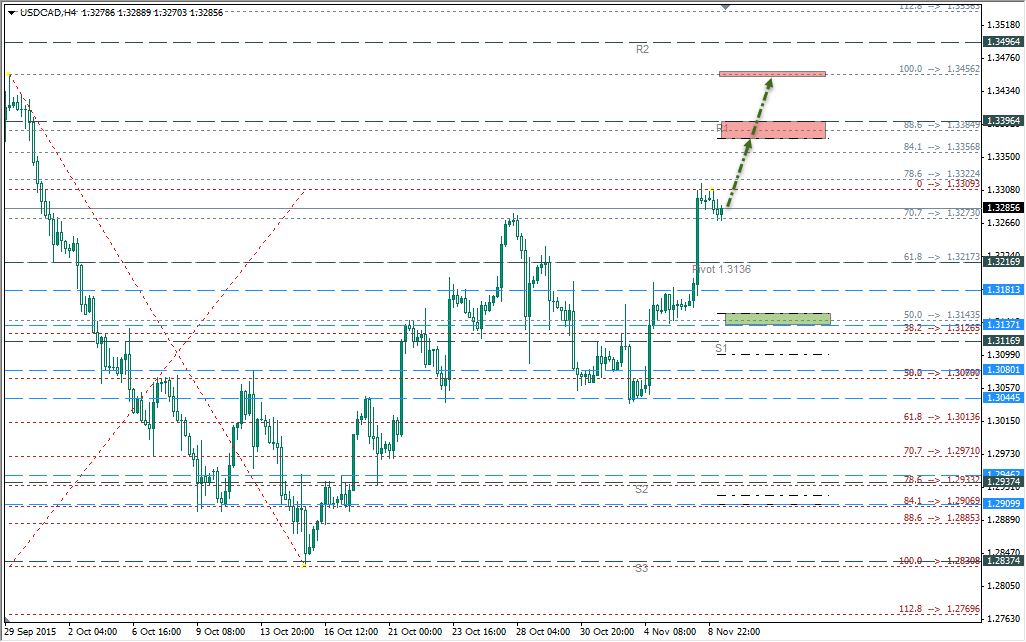
Task: Select the small red rectangle at 100.0 level
Action: click(771, 74)
